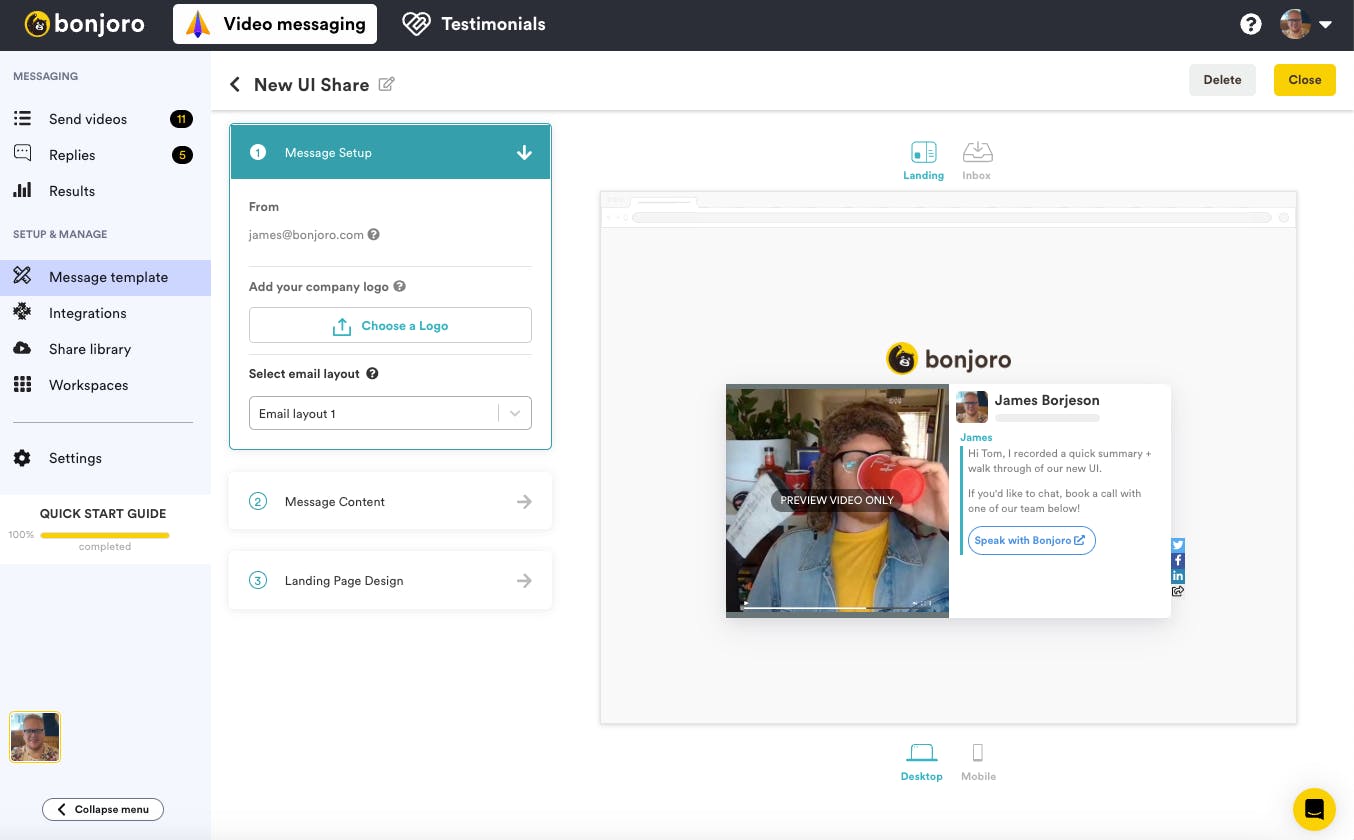Open Message template in sidebar
The height and width of the screenshot is (840, 1354).
[105, 277]
